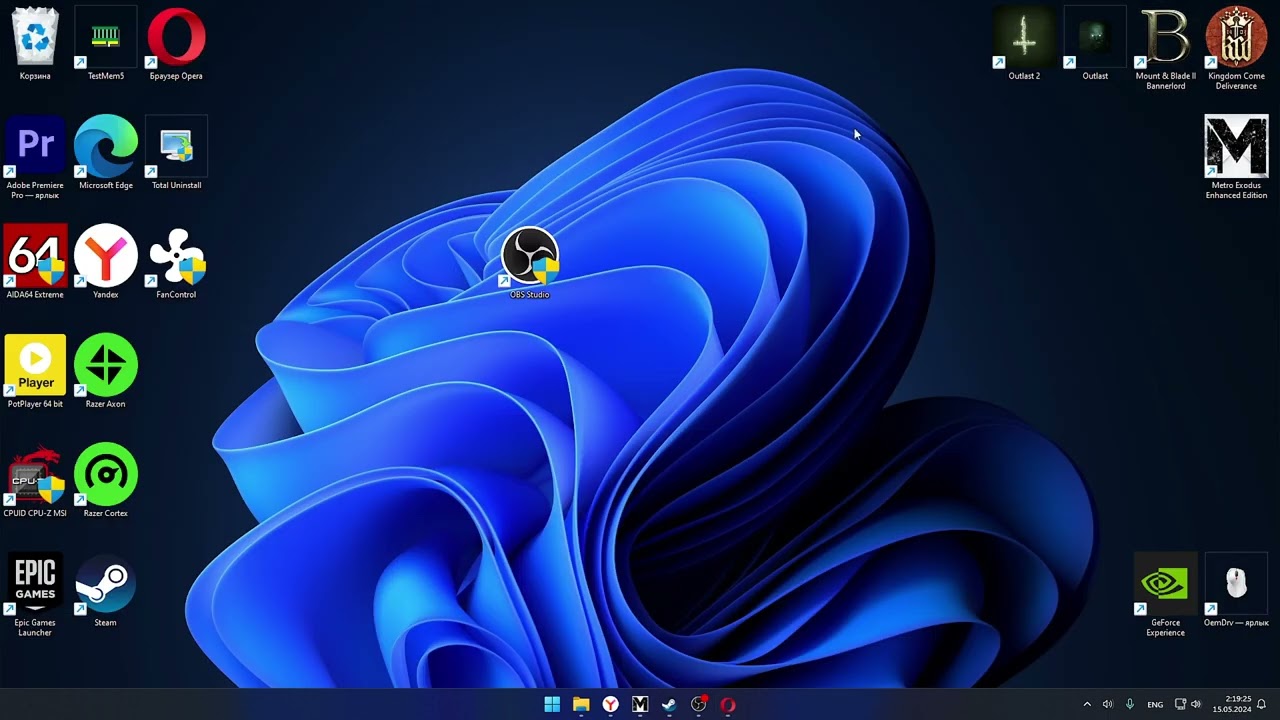This screenshot has height=720, width=1280.
Task: Select the Adobe Premiere Pro desktop shortcut
Action: pyautogui.click(x=35, y=158)
